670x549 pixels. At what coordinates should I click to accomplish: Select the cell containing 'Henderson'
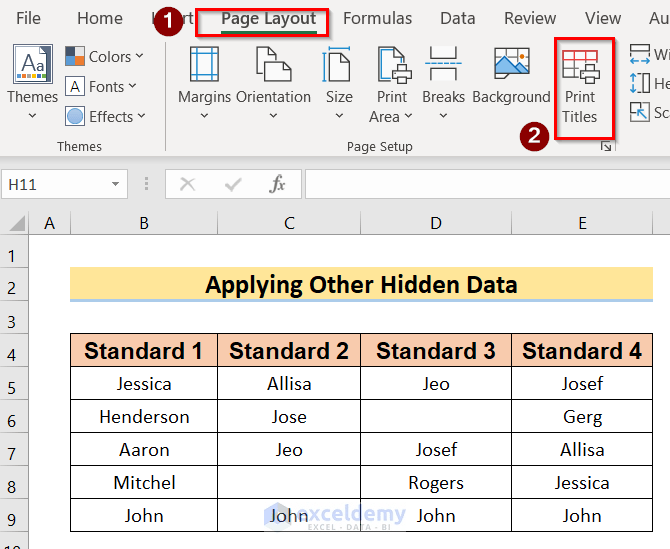(144, 417)
